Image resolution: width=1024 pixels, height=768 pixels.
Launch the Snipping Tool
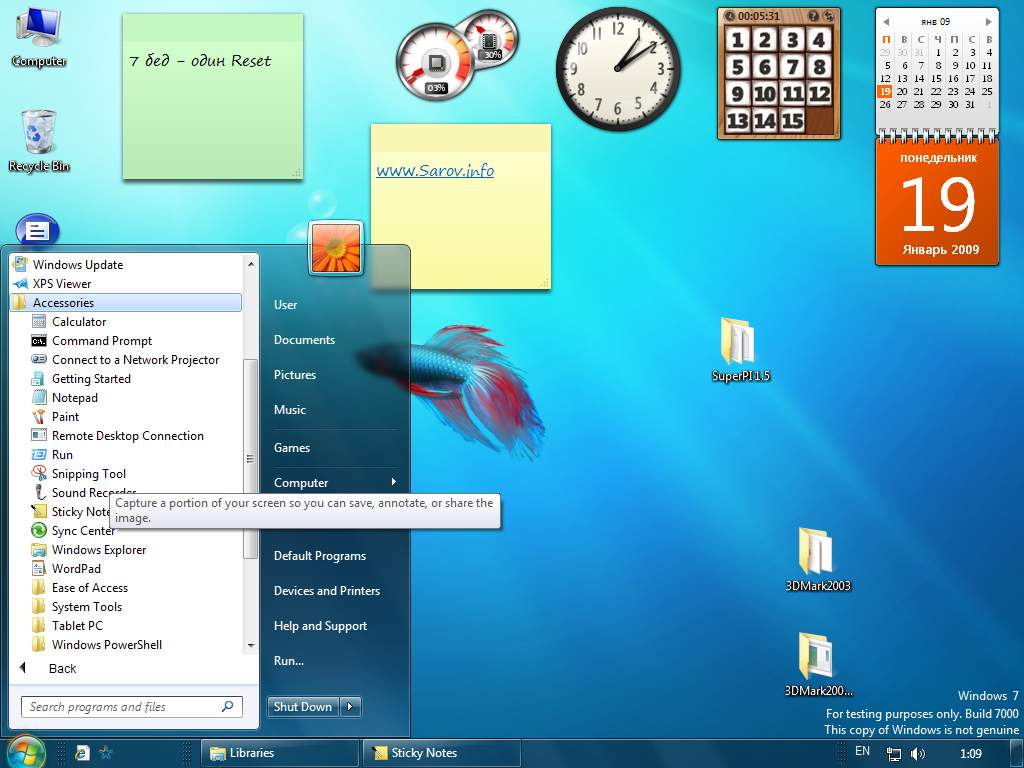click(88, 474)
